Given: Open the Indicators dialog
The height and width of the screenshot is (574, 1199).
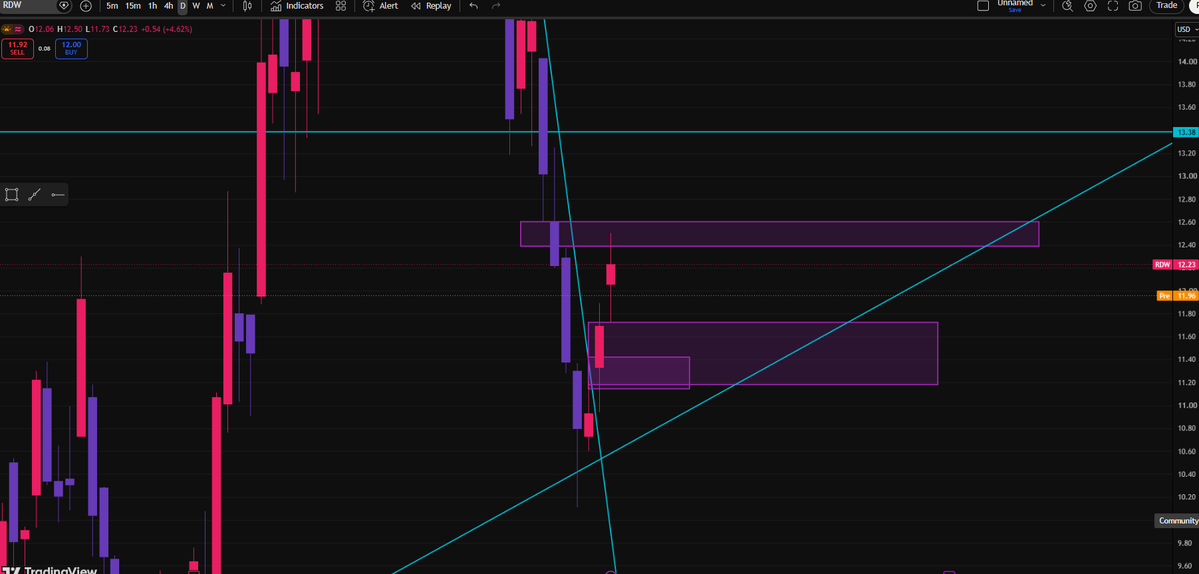Looking at the screenshot, I should [x=297, y=5].
